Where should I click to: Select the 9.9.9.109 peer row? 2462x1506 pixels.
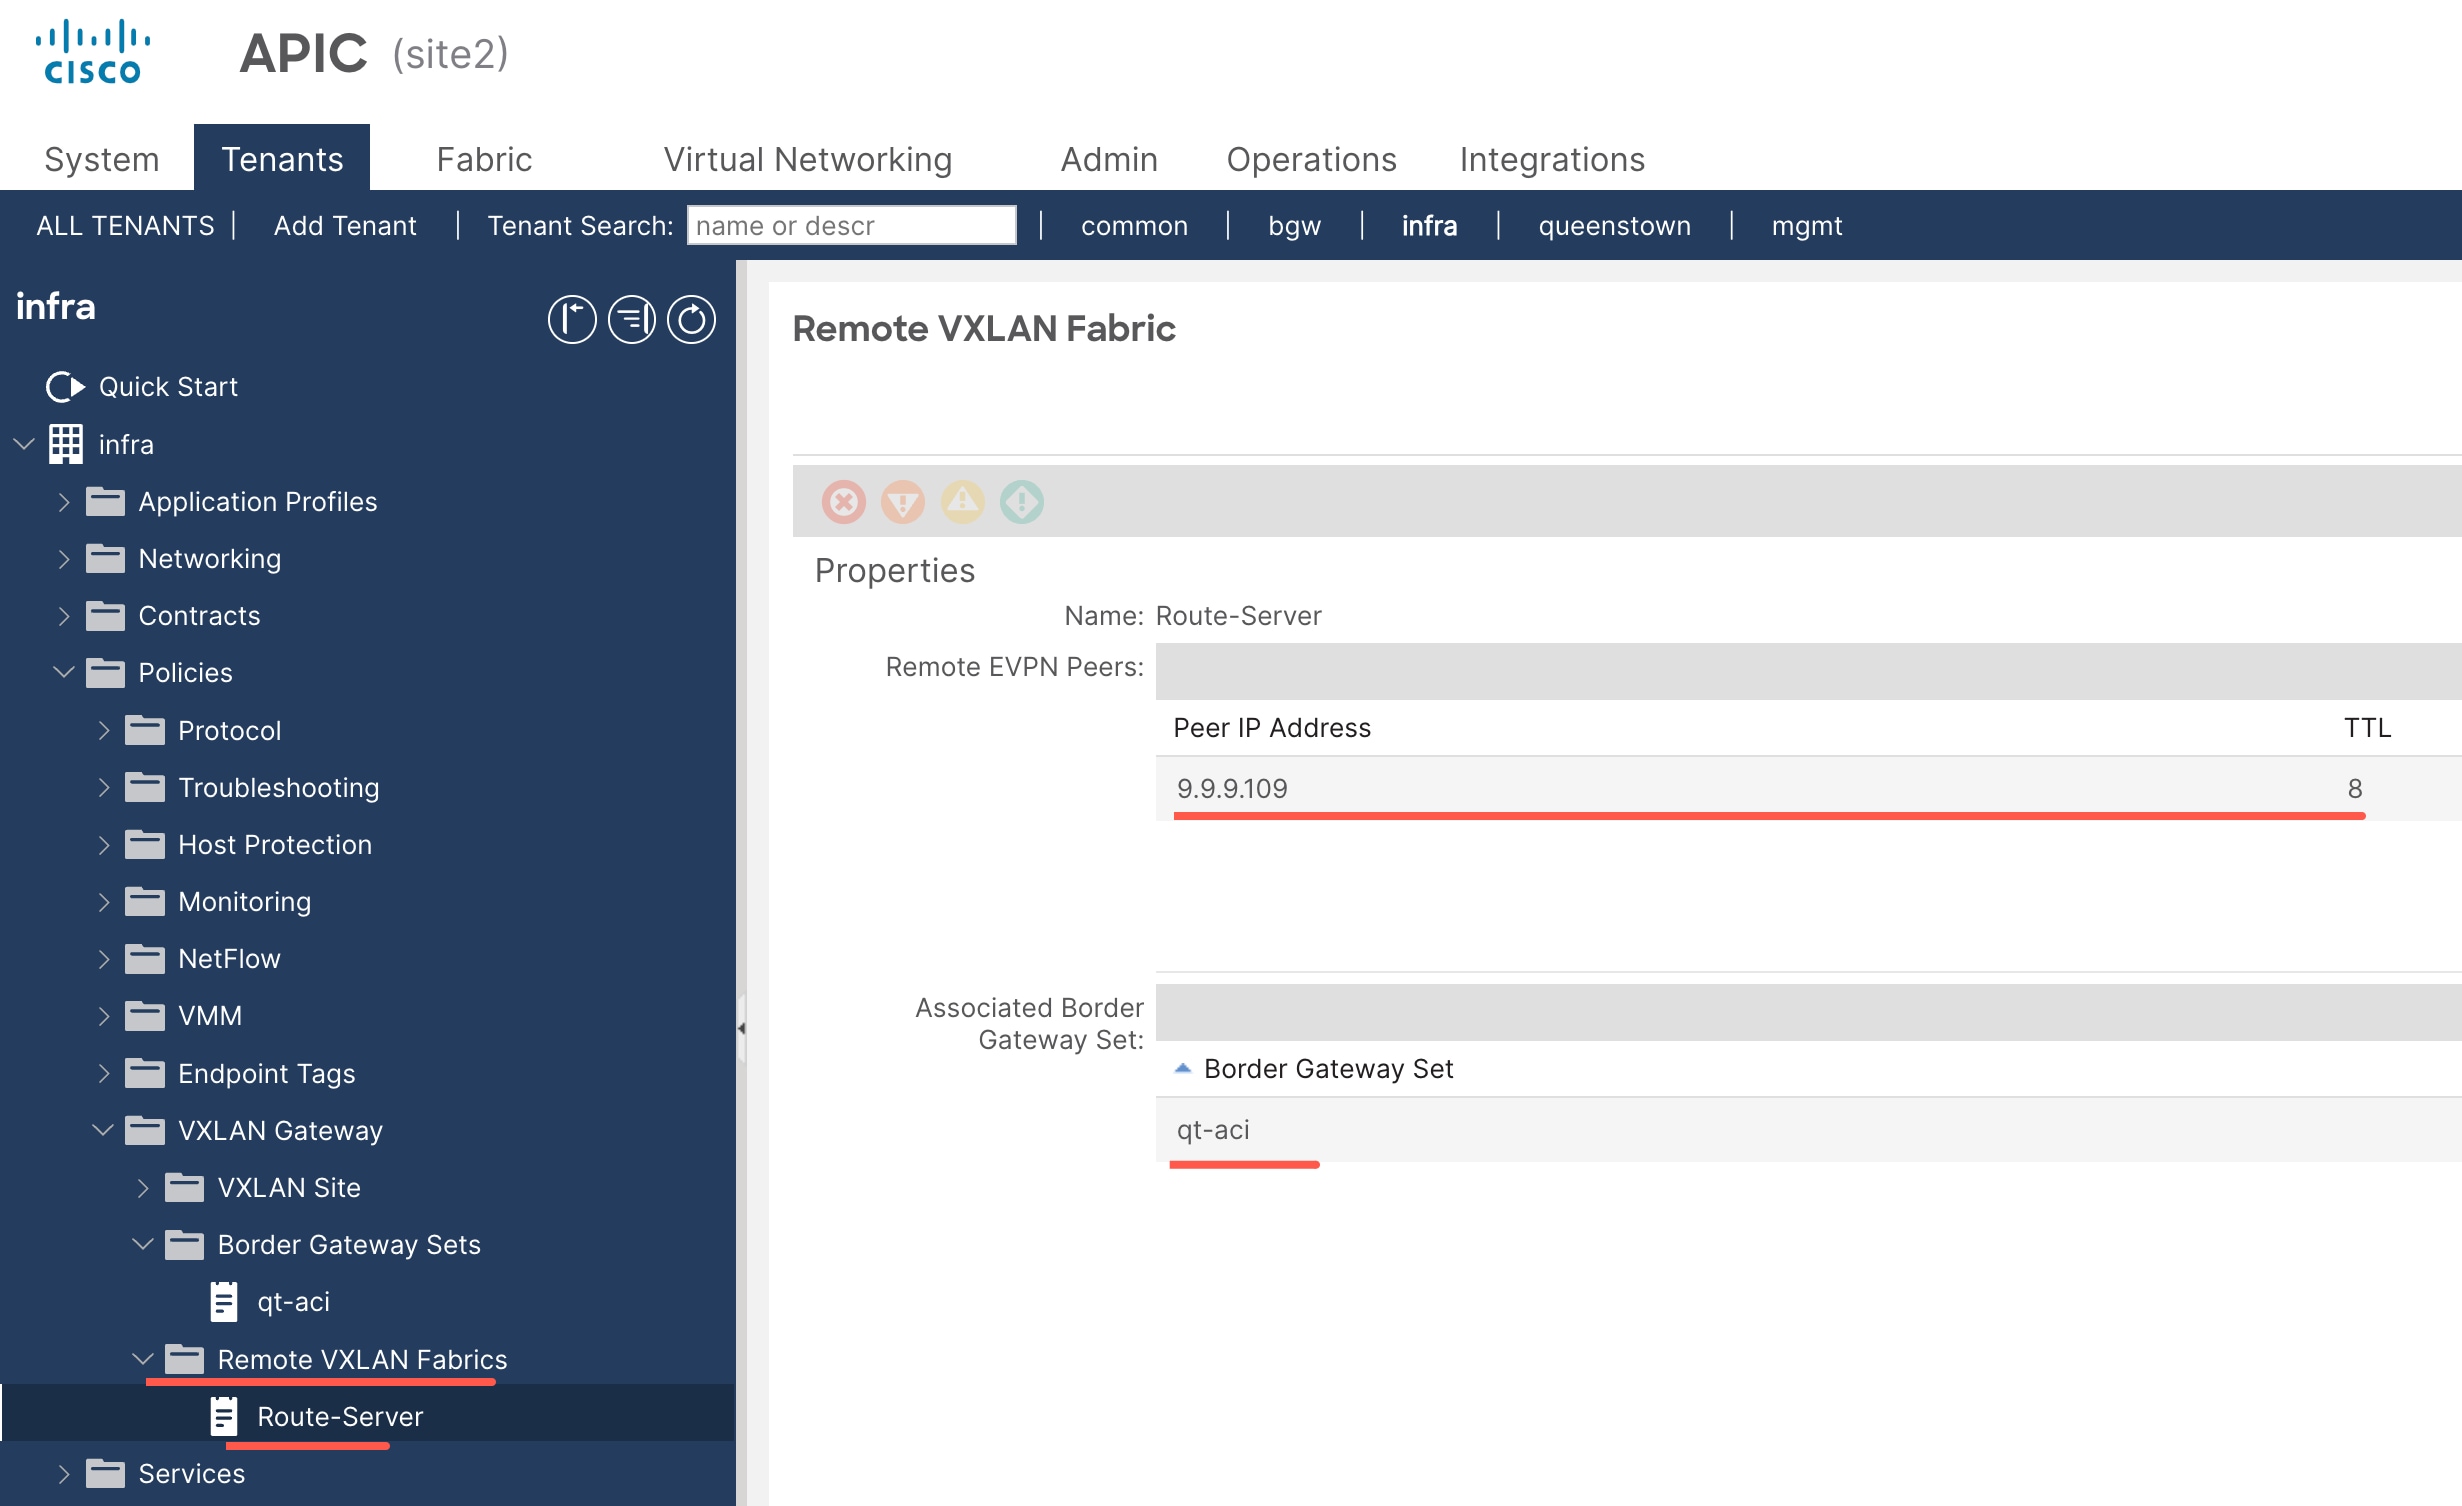tap(1808, 788)
